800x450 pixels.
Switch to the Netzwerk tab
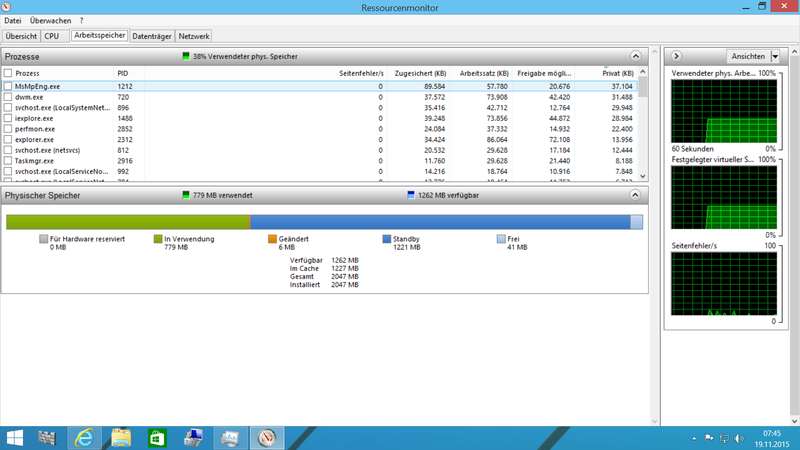click(x=194, y=36)
